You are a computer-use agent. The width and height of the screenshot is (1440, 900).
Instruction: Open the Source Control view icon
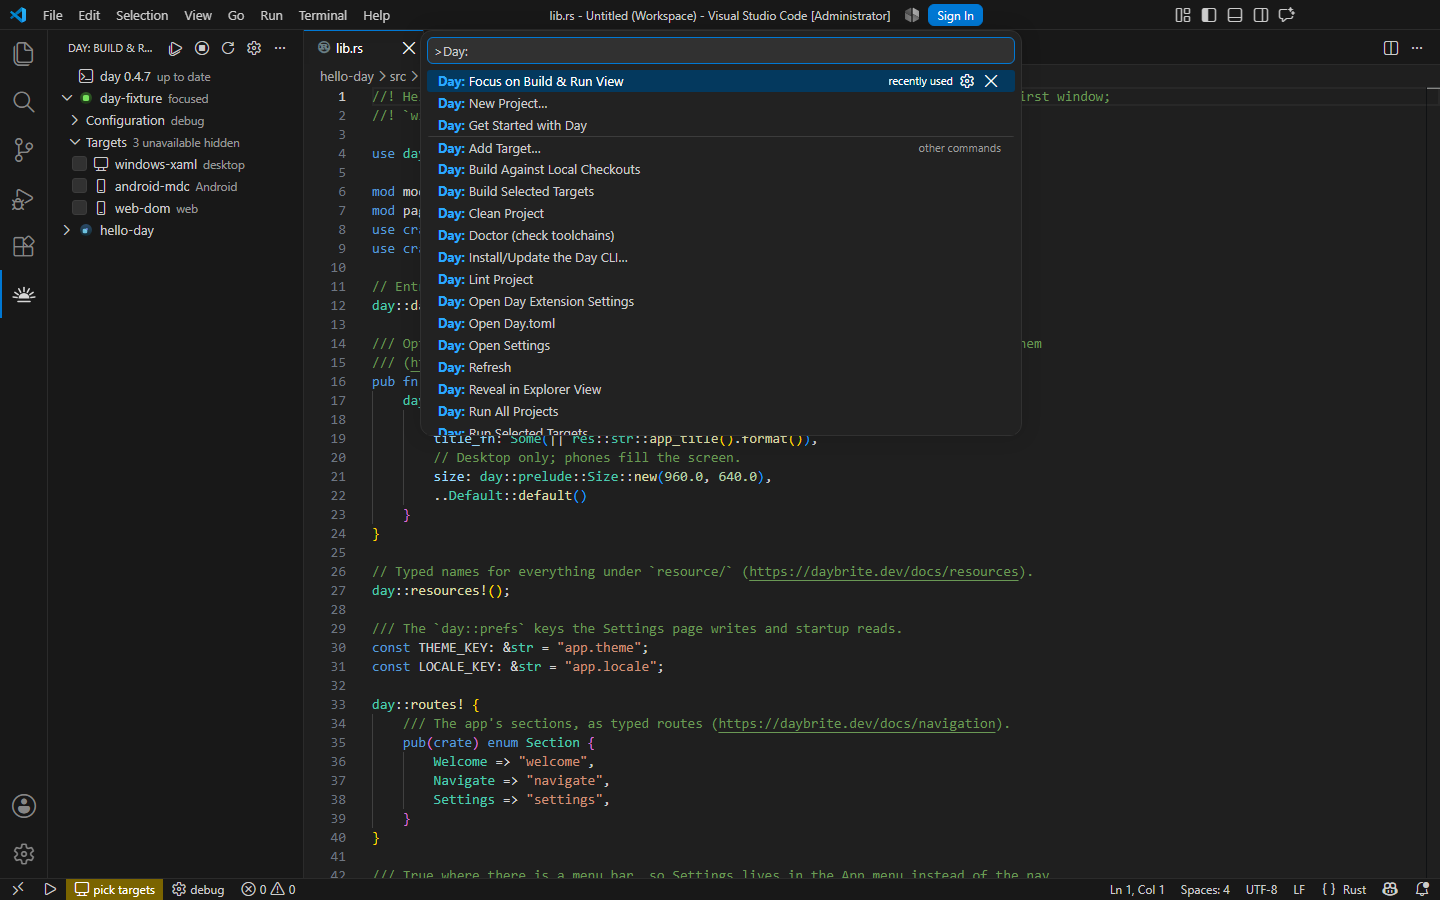tap(23, 150)
